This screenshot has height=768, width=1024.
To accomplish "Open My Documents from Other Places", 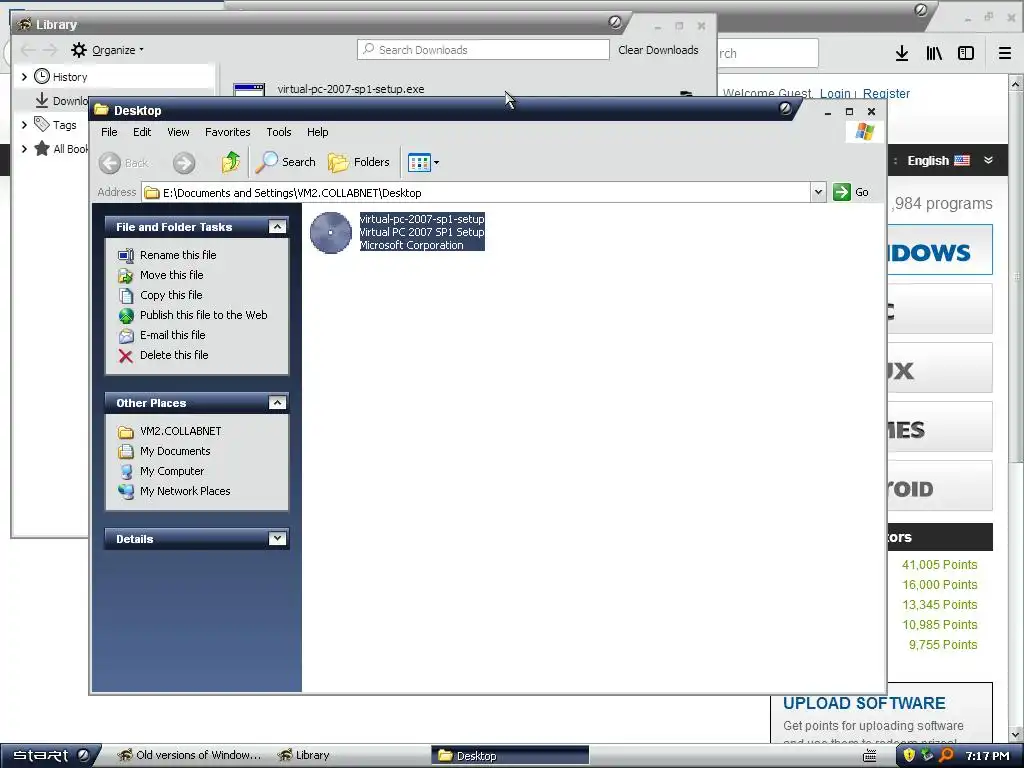I will 175,451.
